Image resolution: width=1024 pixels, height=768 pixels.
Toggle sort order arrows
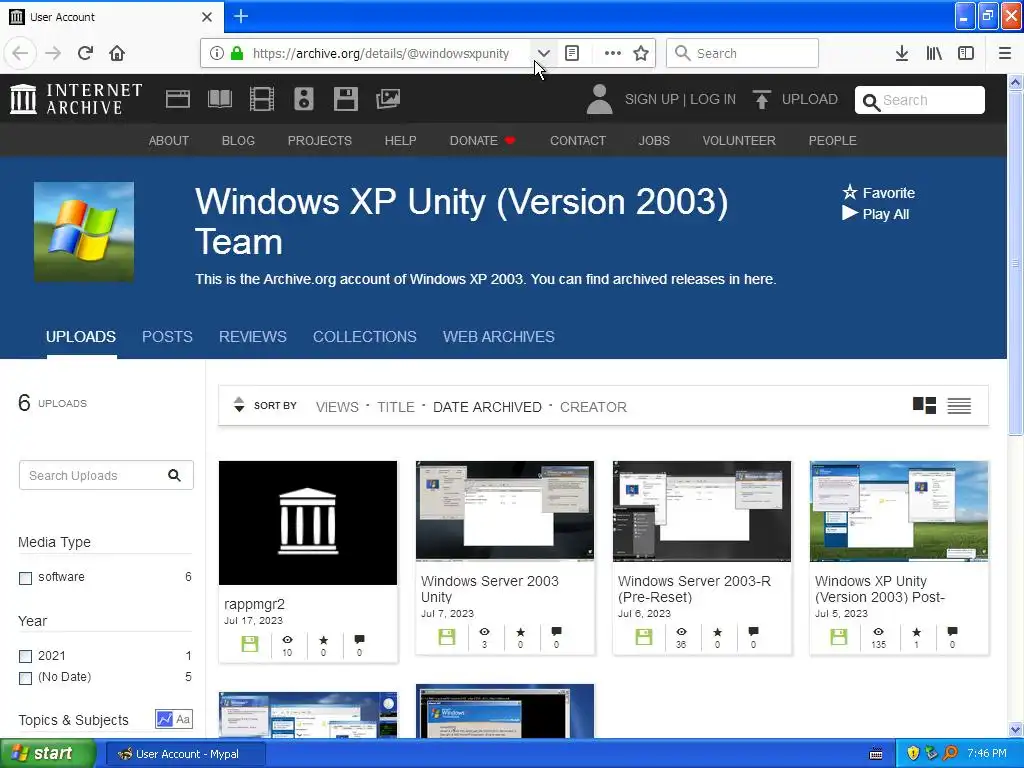(x=239, y=405)
